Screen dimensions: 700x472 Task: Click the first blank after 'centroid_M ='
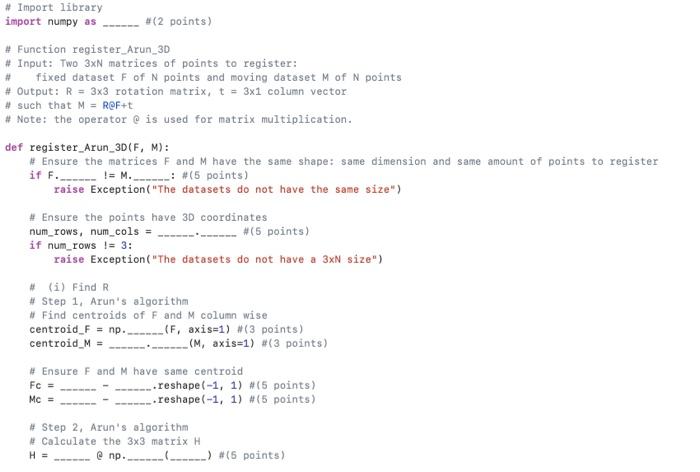coord(127,343)
